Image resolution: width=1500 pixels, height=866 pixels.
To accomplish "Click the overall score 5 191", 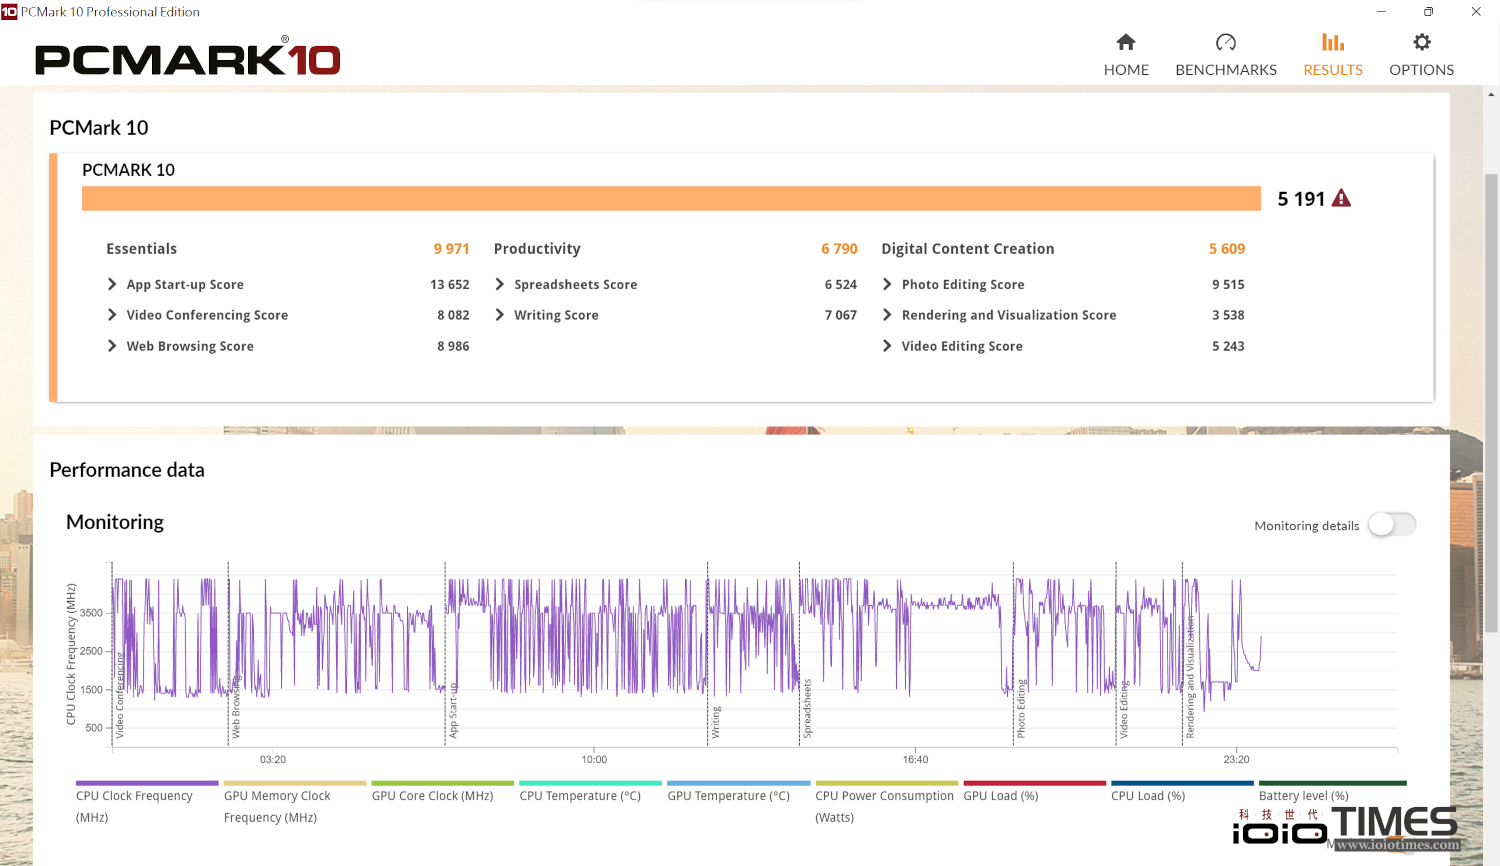I will click(1301, 199).
